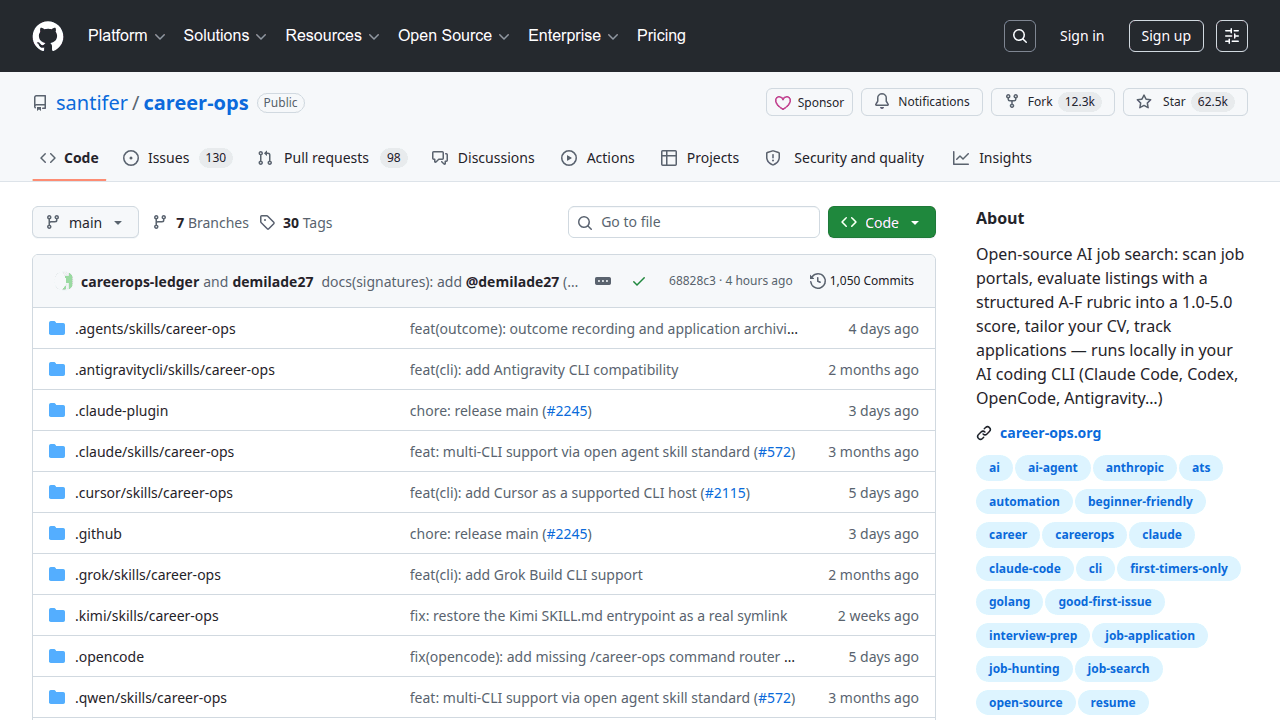Open the santifer owner link
1280x720 pixels.
(x=92, y=103)
